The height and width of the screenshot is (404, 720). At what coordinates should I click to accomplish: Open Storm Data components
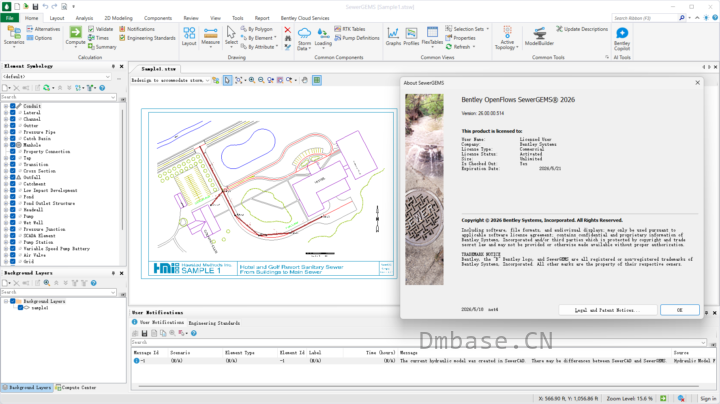click(x=304, y=38)
